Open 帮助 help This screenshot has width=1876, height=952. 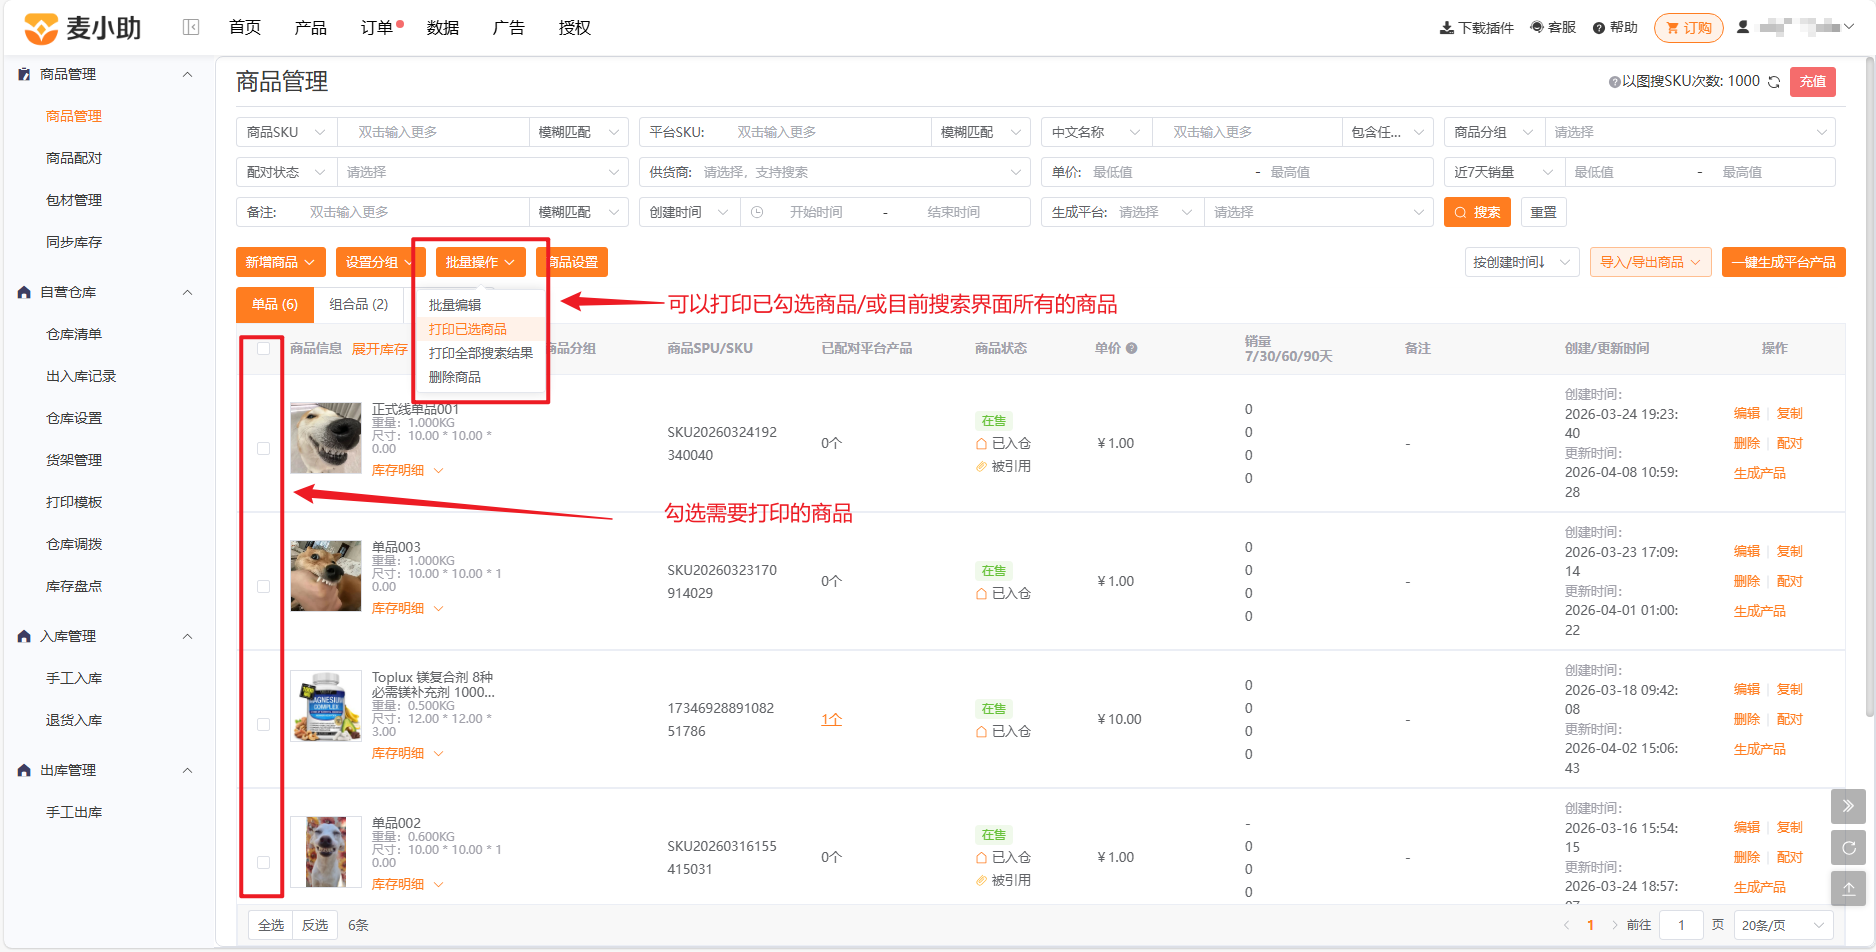click(1615, 28)
